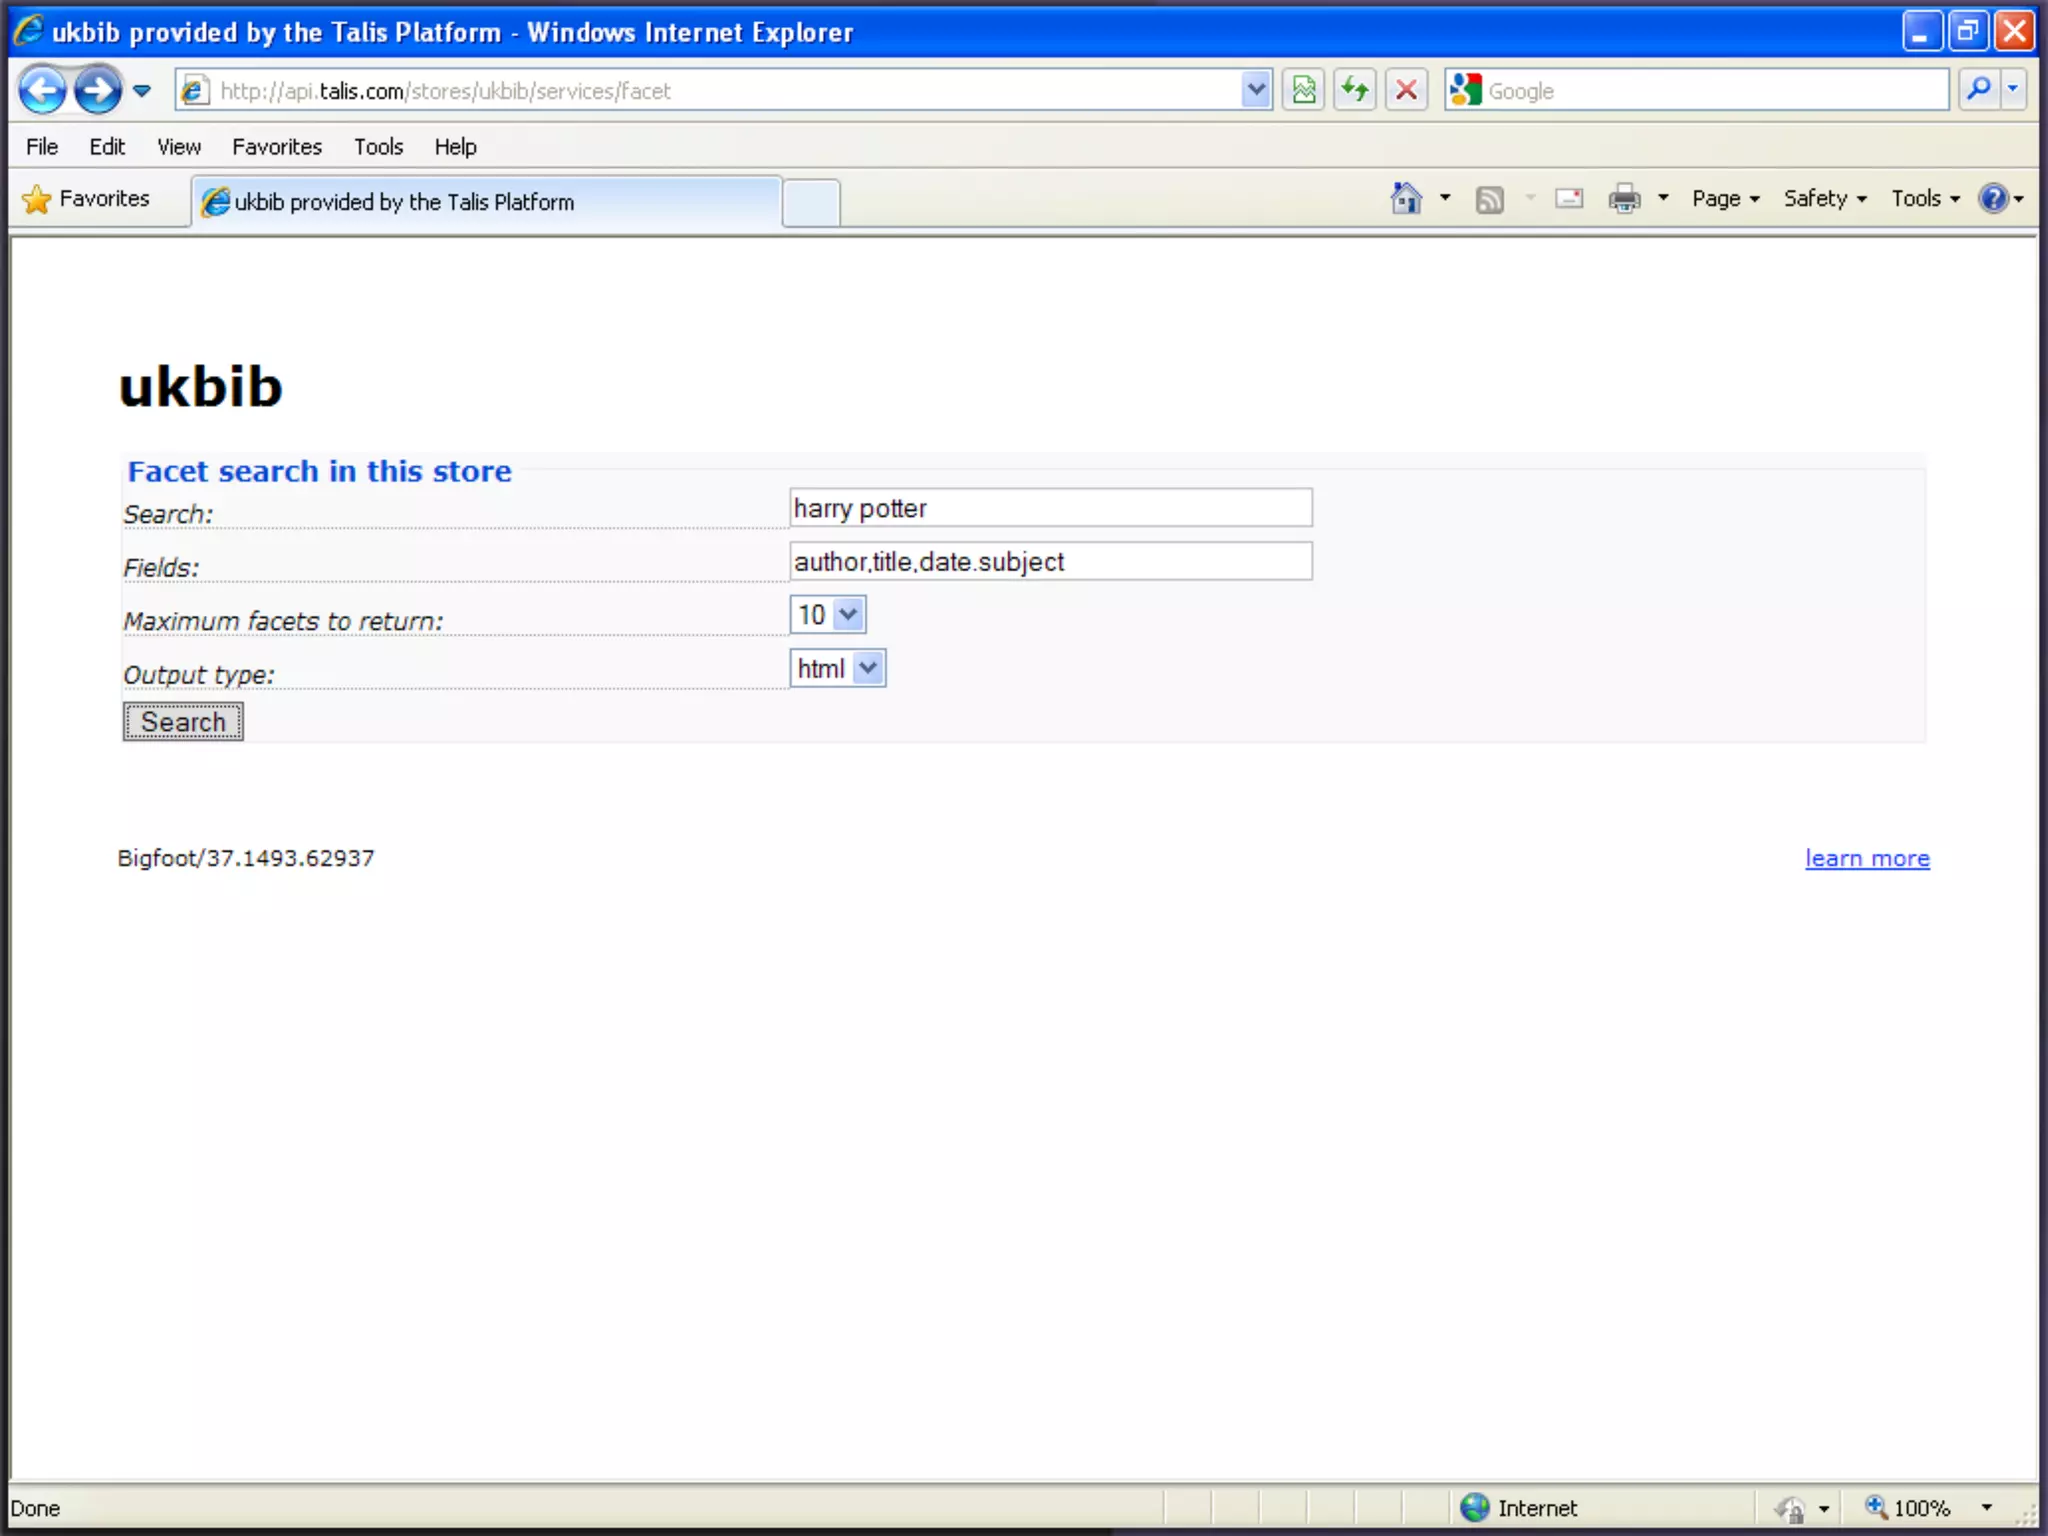Click the browser Back arrow button
The width and height of the screenshot is (2048, 1536).
tap(42, 91)
